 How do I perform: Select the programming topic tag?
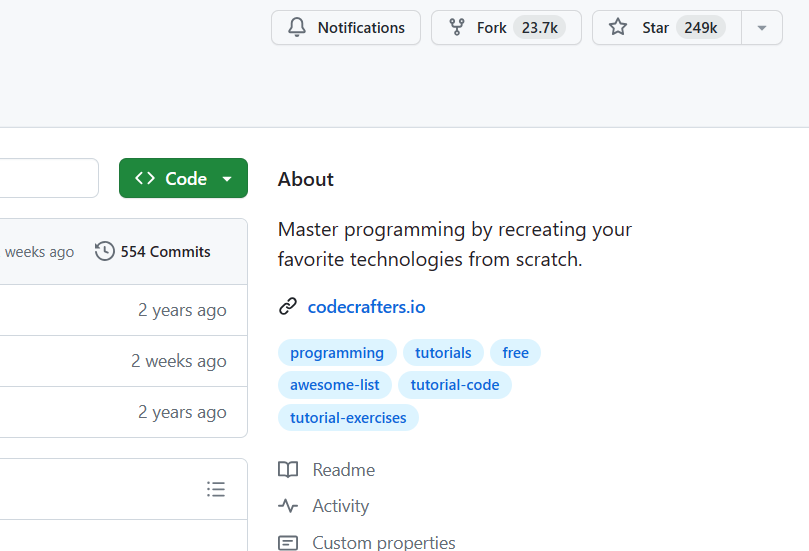point(337,353)
